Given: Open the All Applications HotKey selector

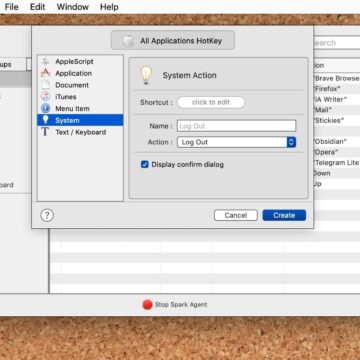Looking at the screenshot, I should (173, 41).
